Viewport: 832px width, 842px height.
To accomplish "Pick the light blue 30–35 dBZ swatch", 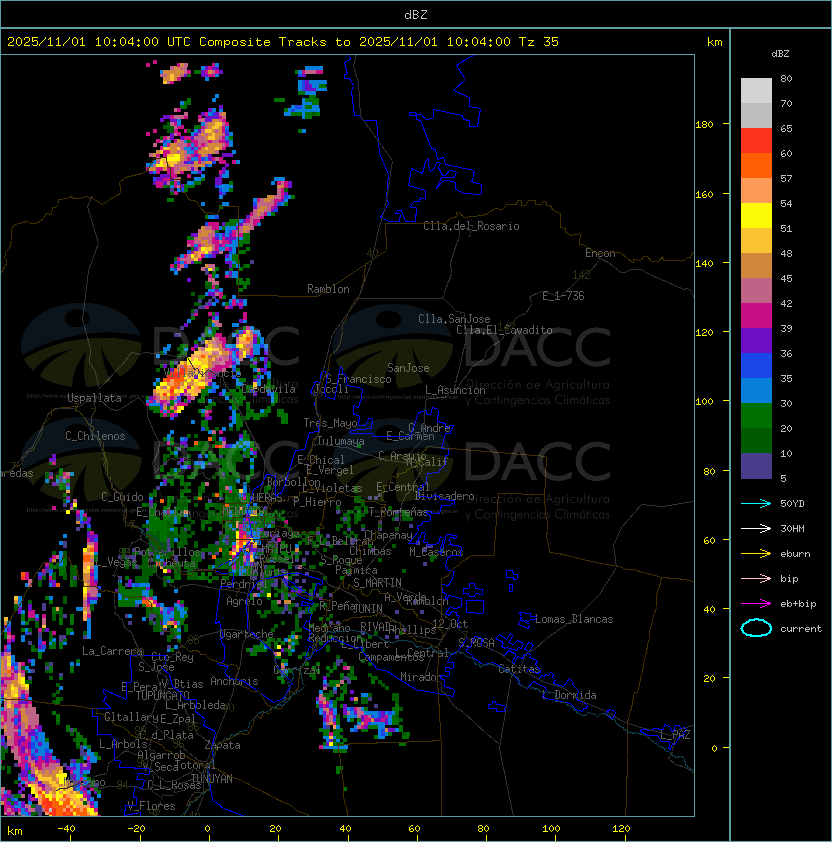I will (756, 390).
